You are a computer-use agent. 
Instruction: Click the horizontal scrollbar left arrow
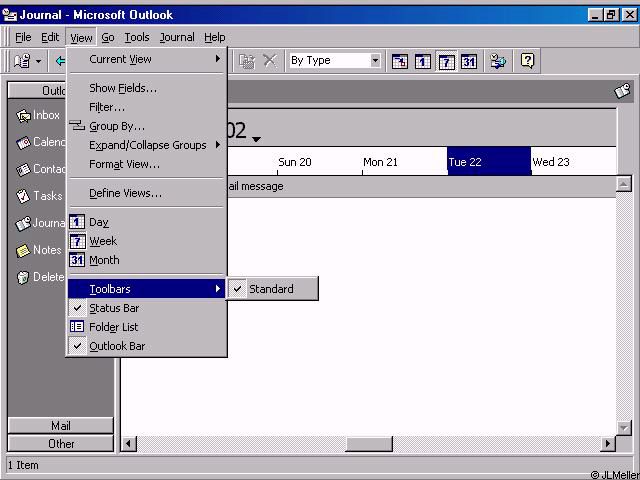[129, 444]
